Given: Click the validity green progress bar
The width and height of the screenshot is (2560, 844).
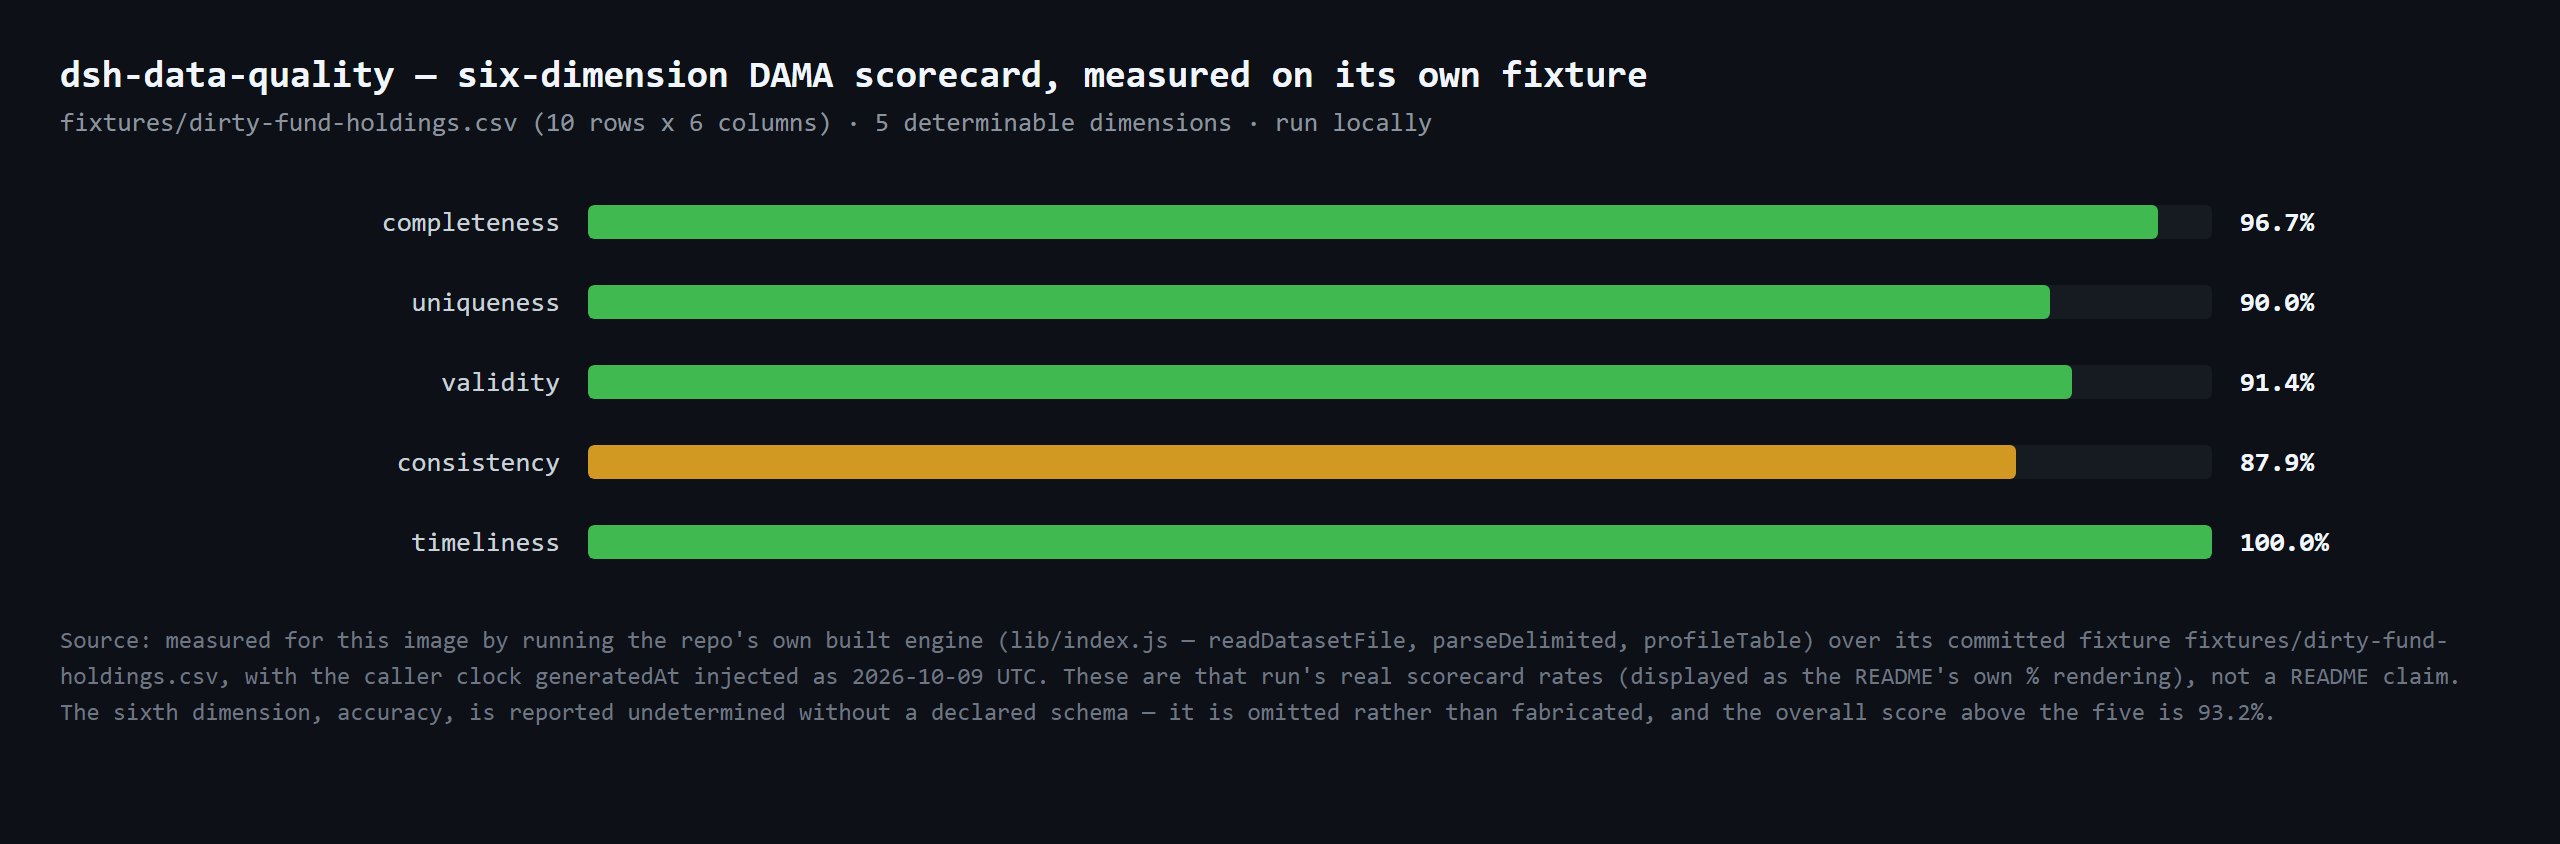Looking at the screenshot, I should click(1329, 382).
